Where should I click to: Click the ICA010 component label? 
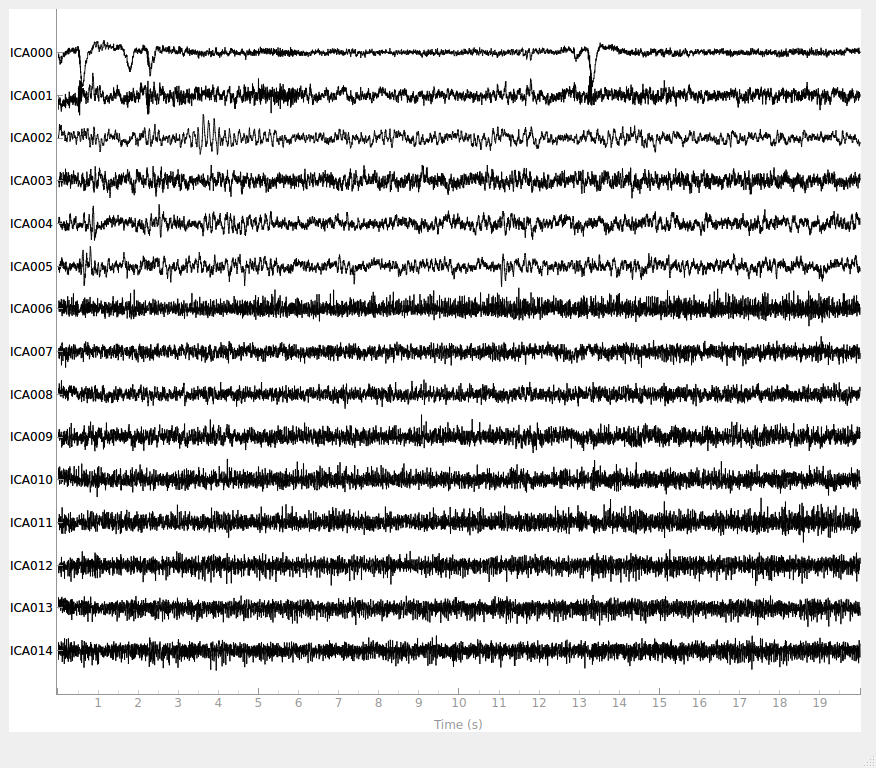31,480
